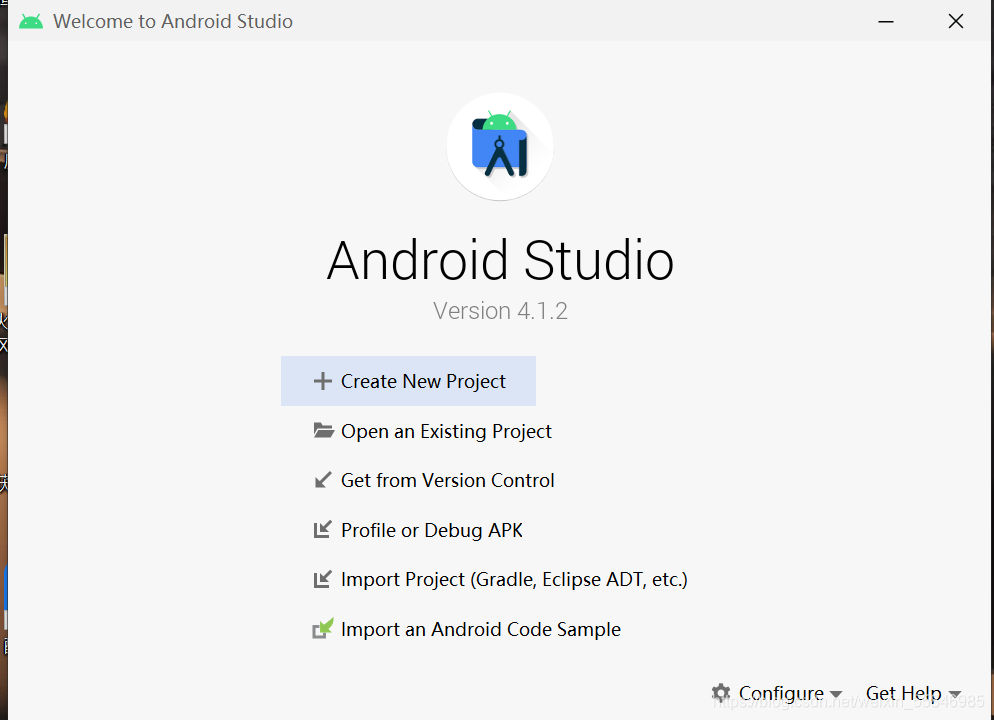
Task: Choose the Profile or Debug APK text
Action: (432, 530)
